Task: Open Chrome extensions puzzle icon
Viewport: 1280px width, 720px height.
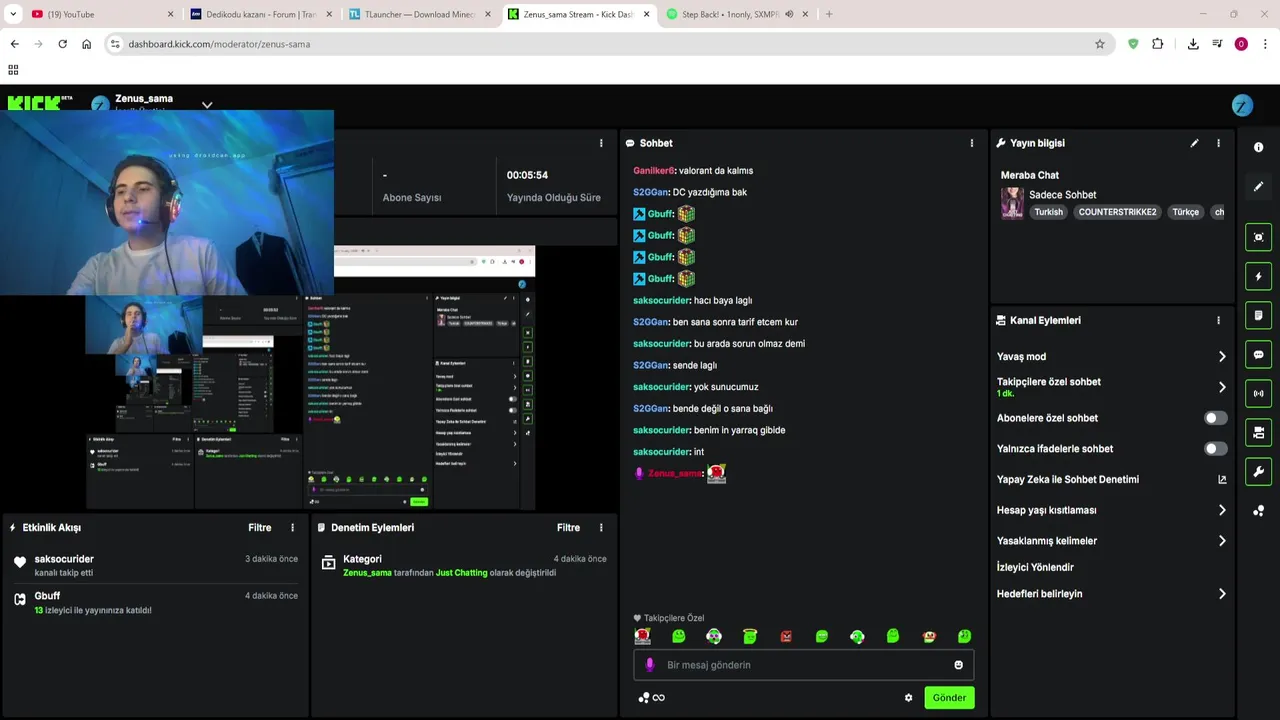Action: [1157, 44]
